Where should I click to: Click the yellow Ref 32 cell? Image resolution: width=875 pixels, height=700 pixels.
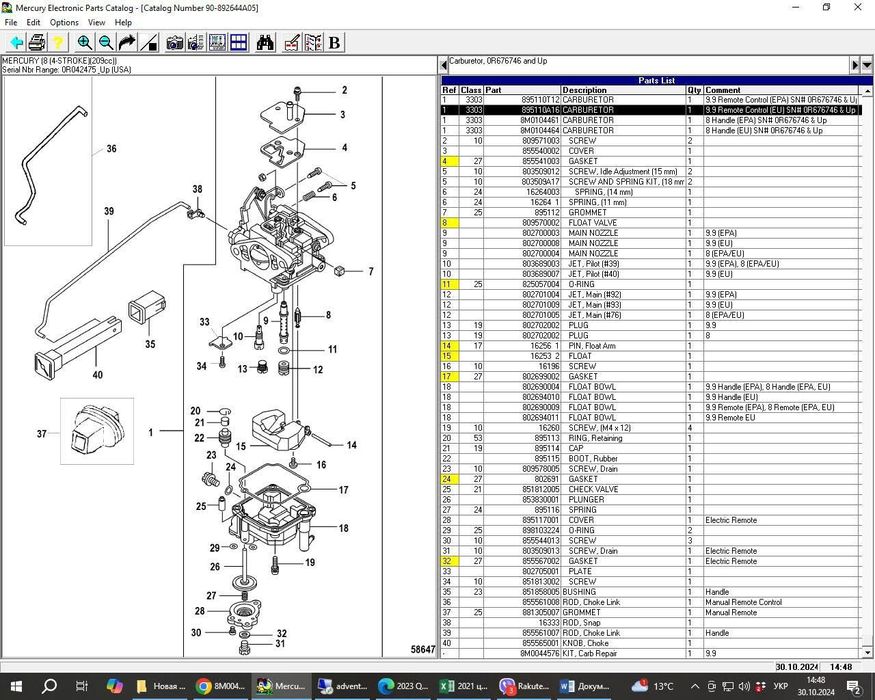click(449, 561)
